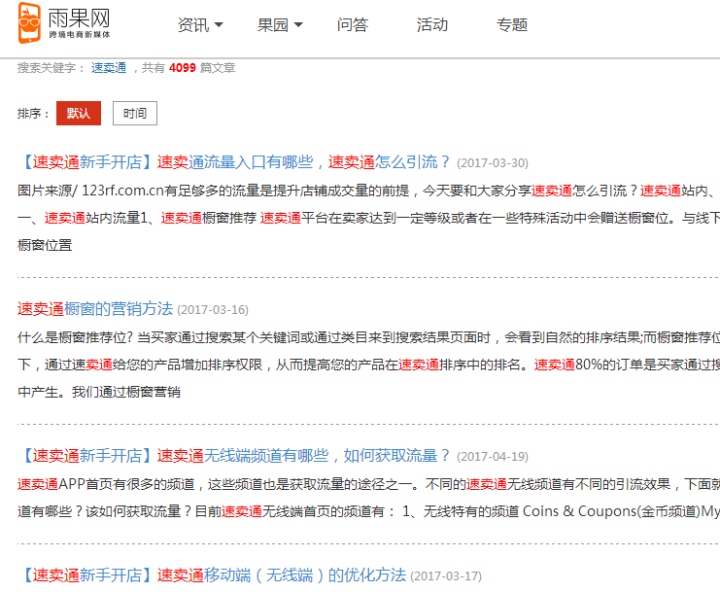Image resolution: width=720 pixels, height=592 pixels.
Task: Click 【速卖通新手开店】 tag in the 移动端 result
Action: coord(86,575)
